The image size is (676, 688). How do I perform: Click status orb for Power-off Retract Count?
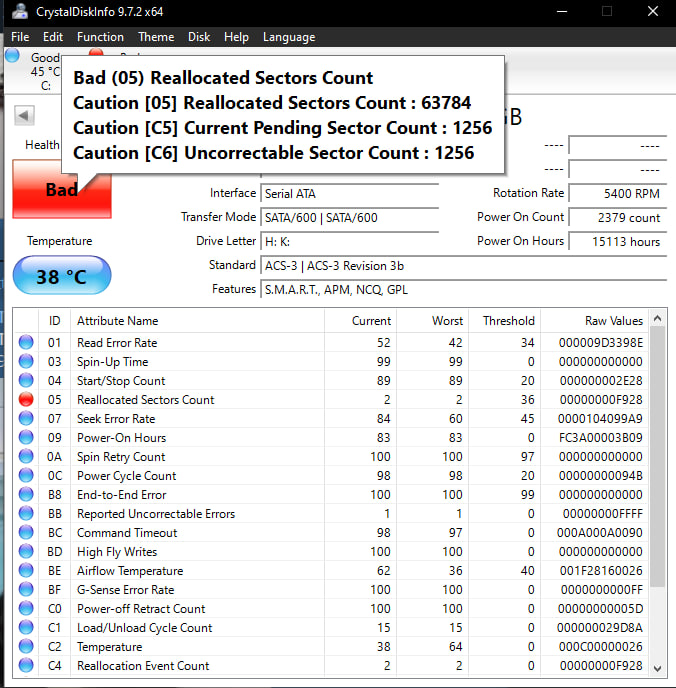point(26,609)
